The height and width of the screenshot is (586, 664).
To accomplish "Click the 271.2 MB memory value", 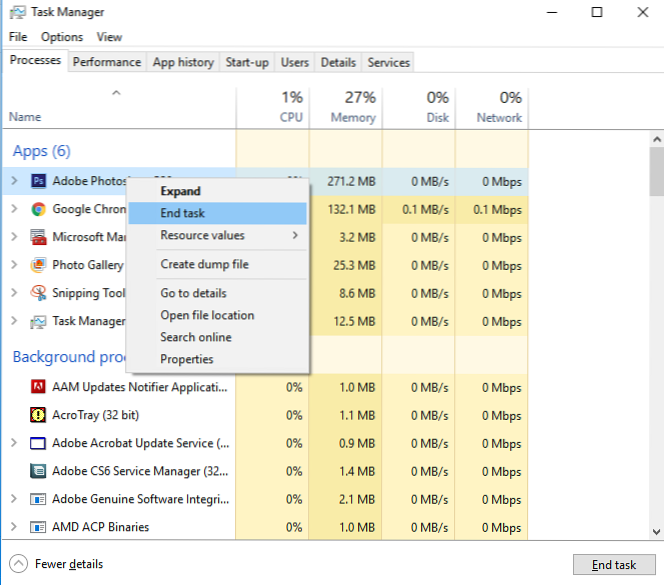I will click(x=351, y=182).
